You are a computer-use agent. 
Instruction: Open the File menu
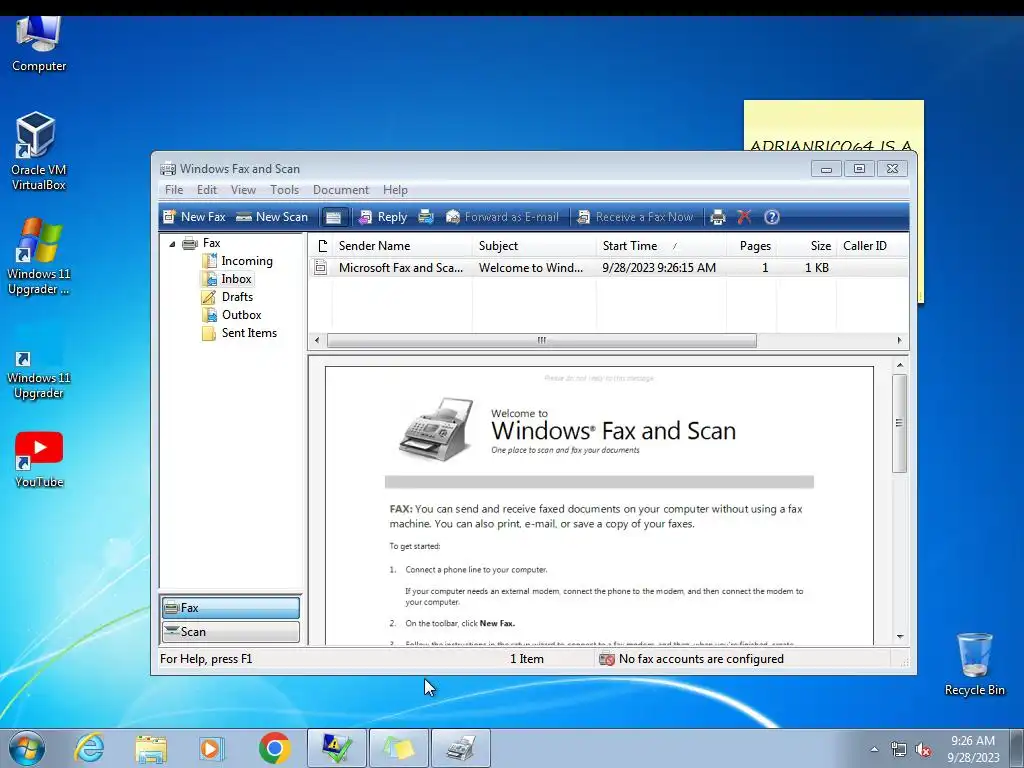coord(174,190)
